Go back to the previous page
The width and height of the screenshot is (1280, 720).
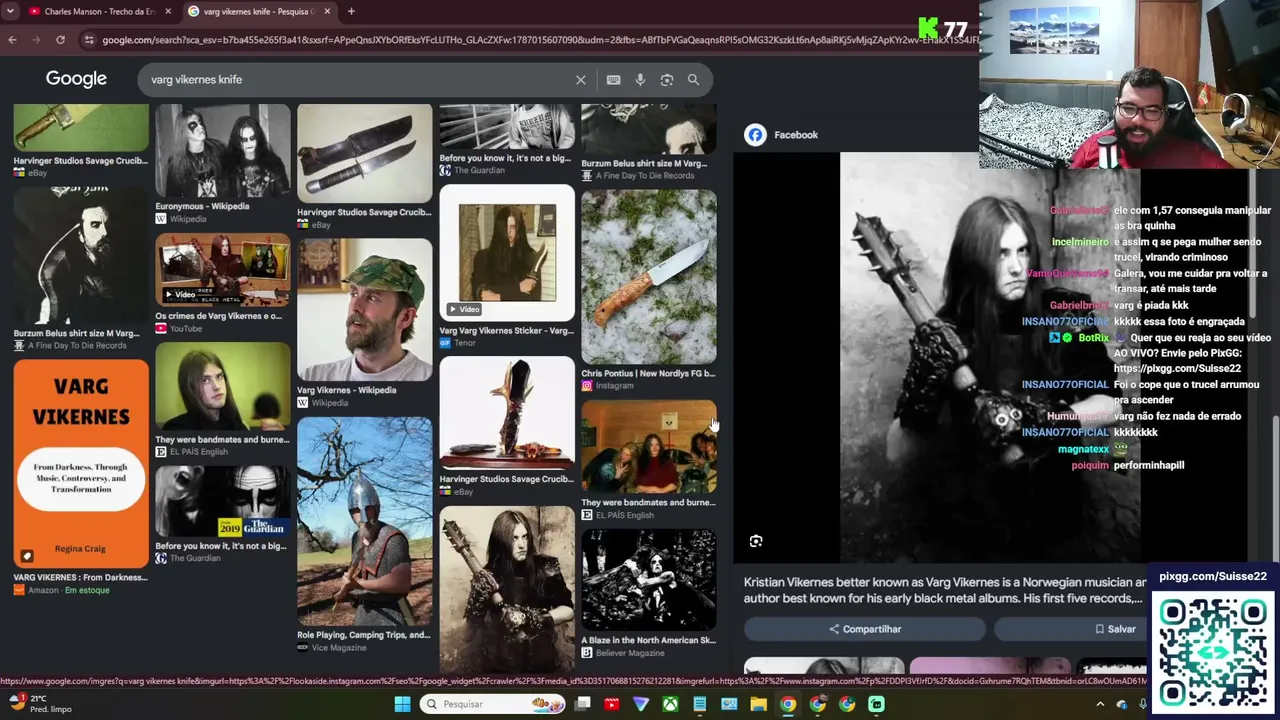pyautogui.click(x=12, y=40)
